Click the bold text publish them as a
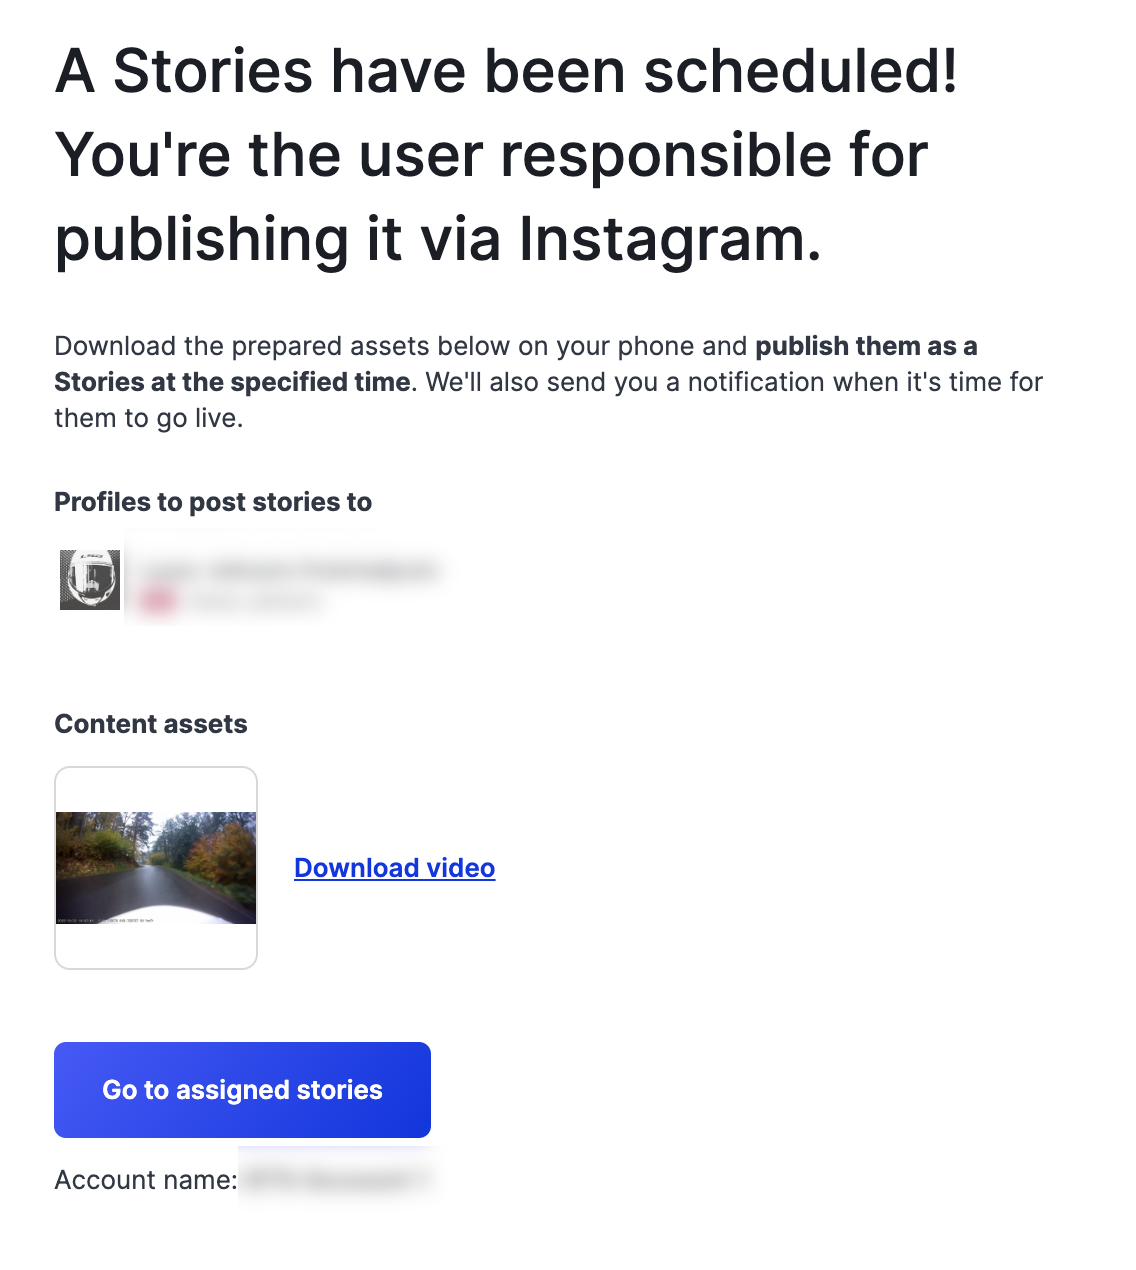The image size is (1136, 1270). [866, 346]
